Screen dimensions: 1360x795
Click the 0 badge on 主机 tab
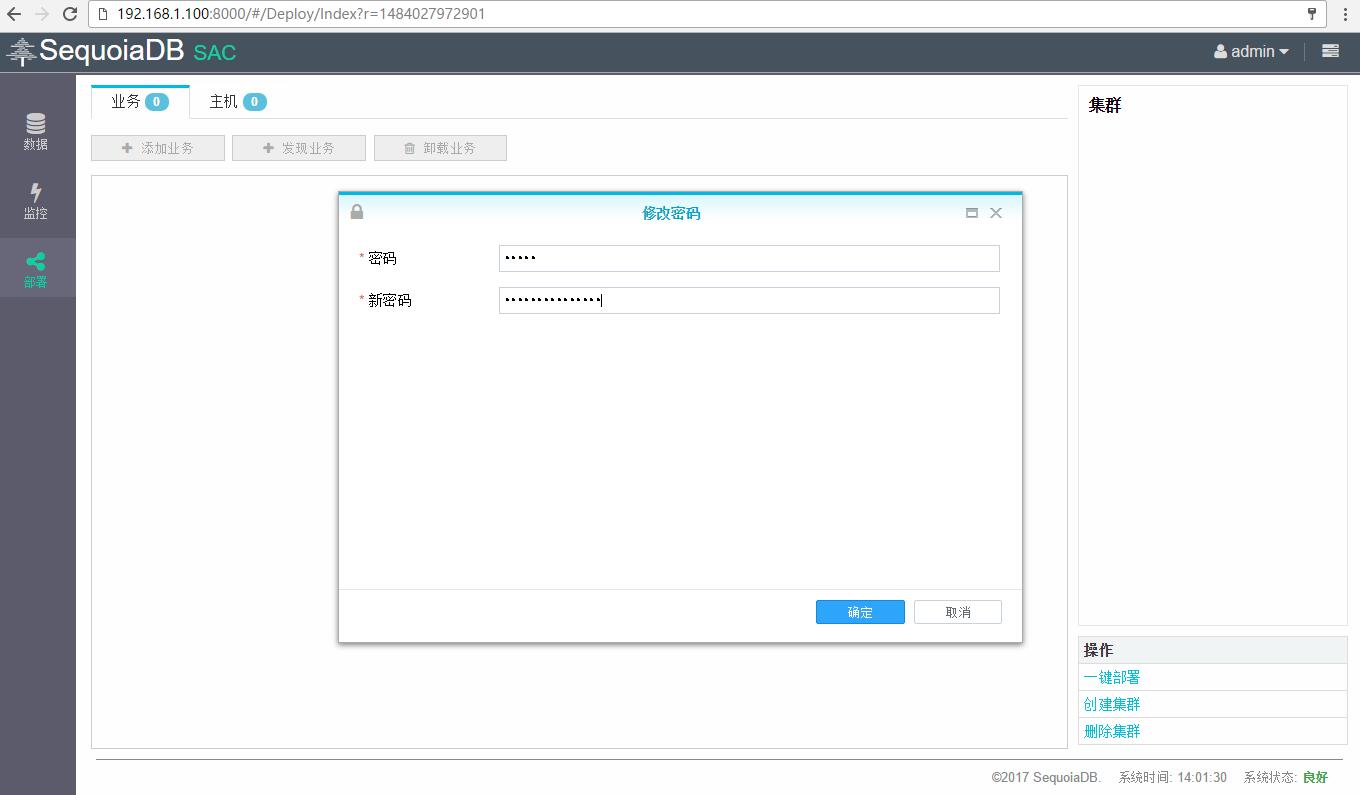pos(254,102)
